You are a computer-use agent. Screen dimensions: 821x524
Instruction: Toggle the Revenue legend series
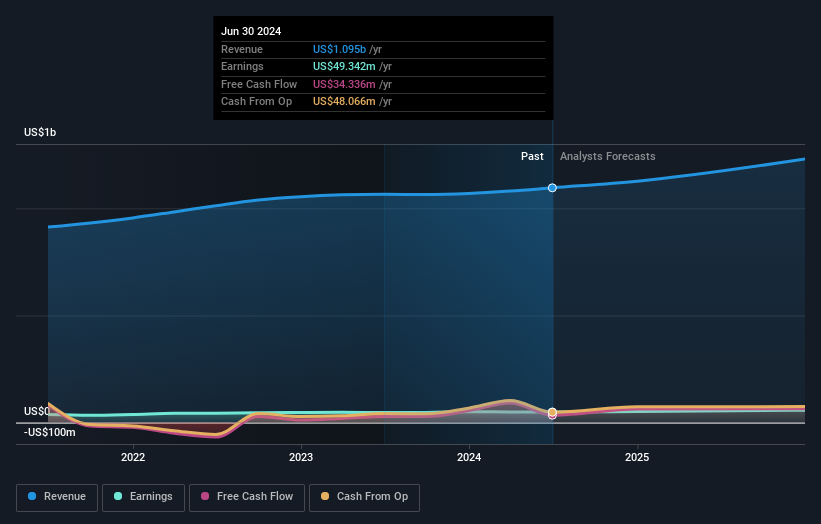pyautogui.click(x=57, y=497)
